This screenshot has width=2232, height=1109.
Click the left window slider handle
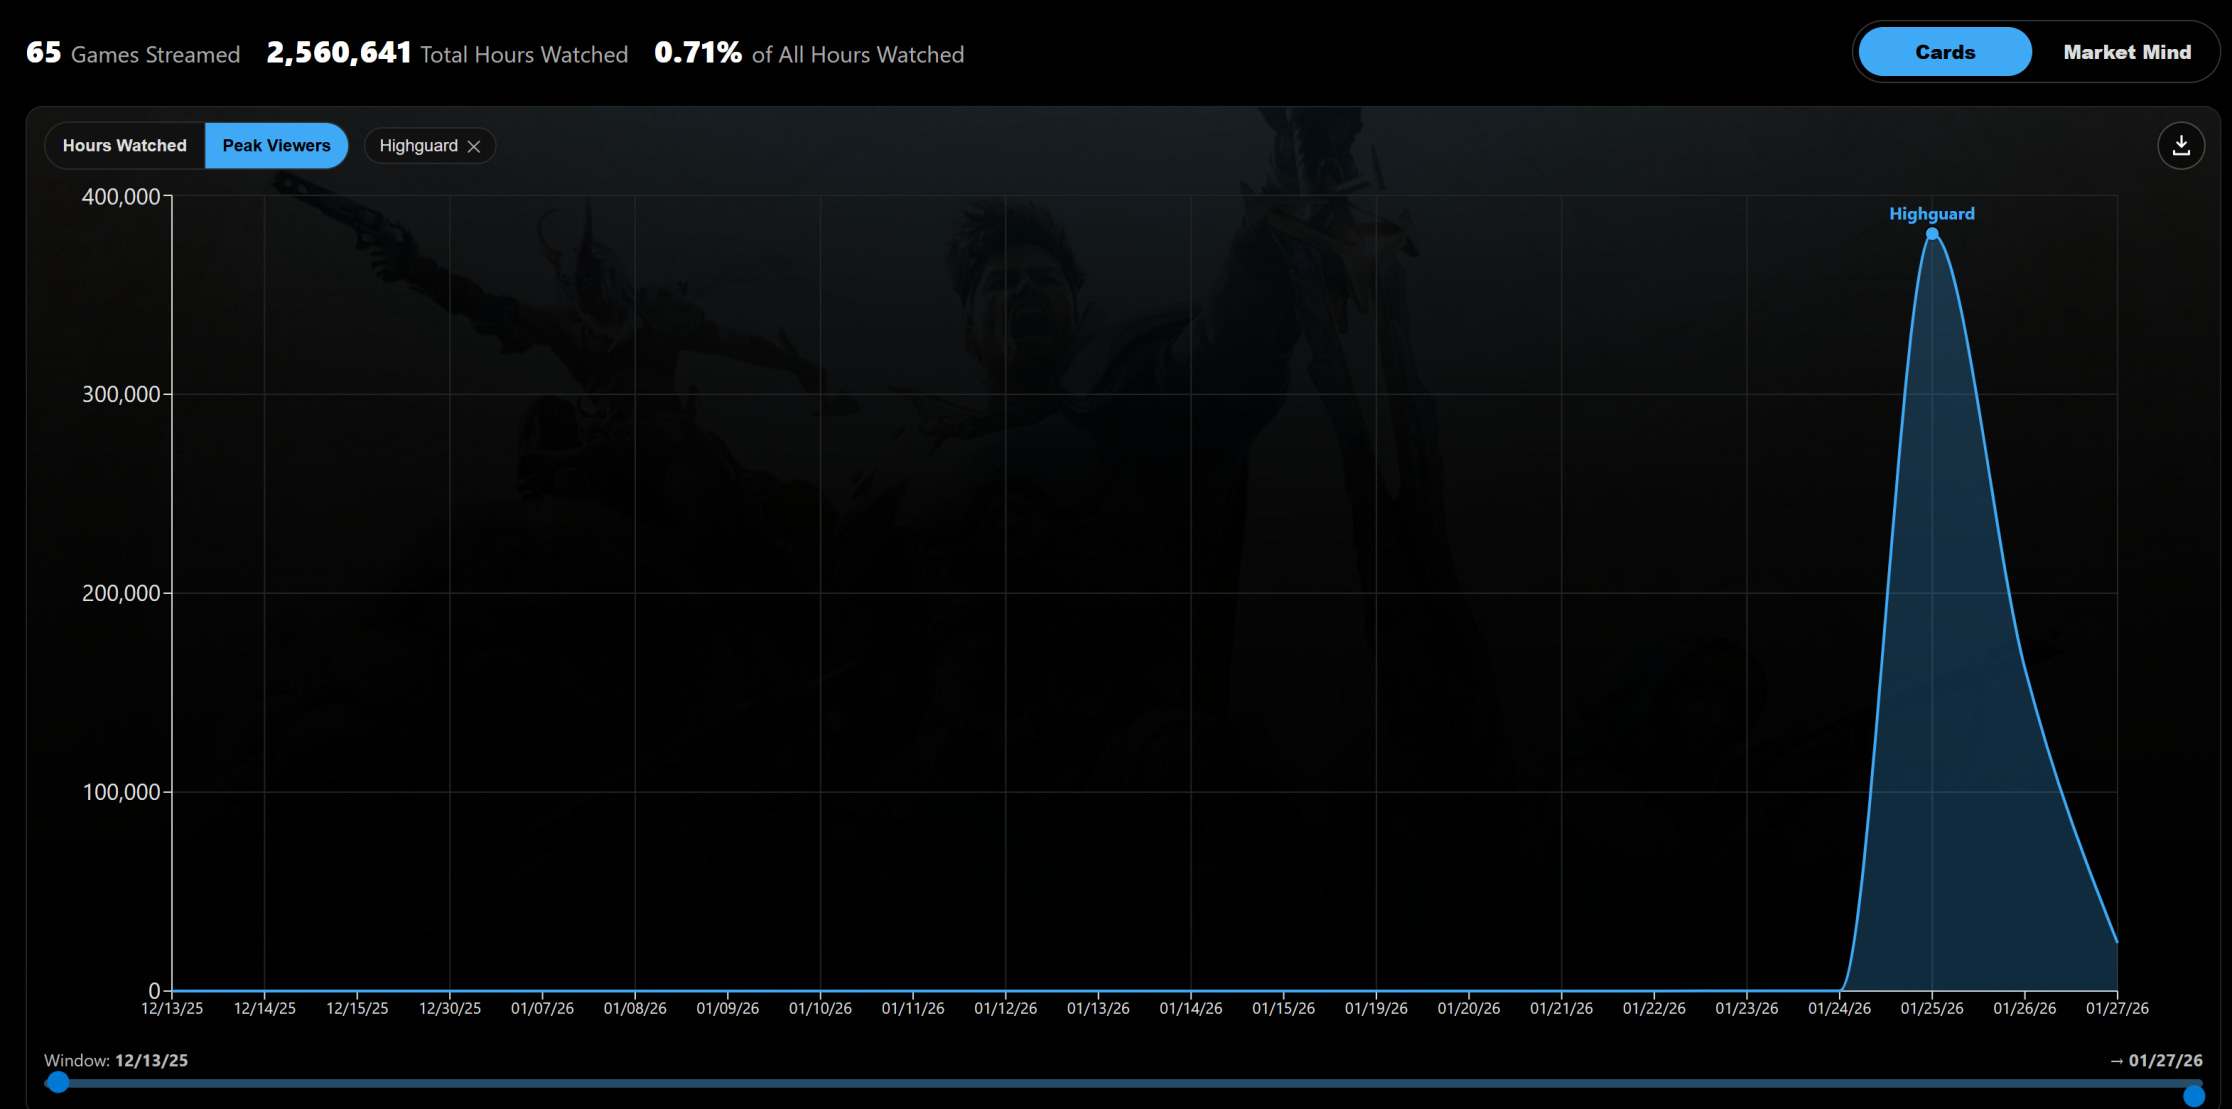tap(59, 1082)
